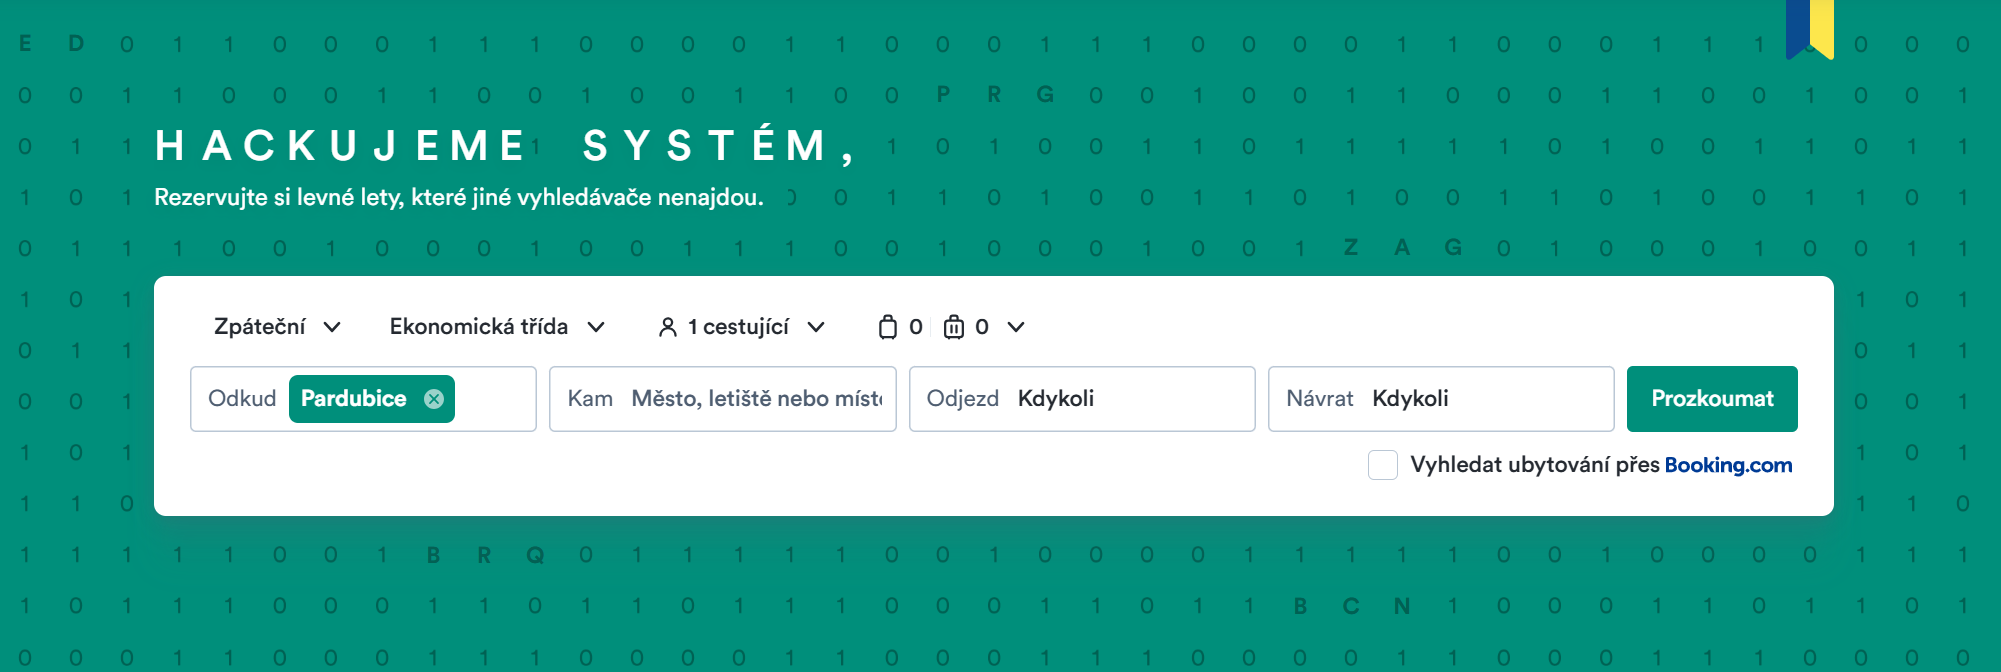The height and width of the screenshot is (672, 2001).
Task: Click the chevron beside Ekonomická třída
Action: pos(596,328)
